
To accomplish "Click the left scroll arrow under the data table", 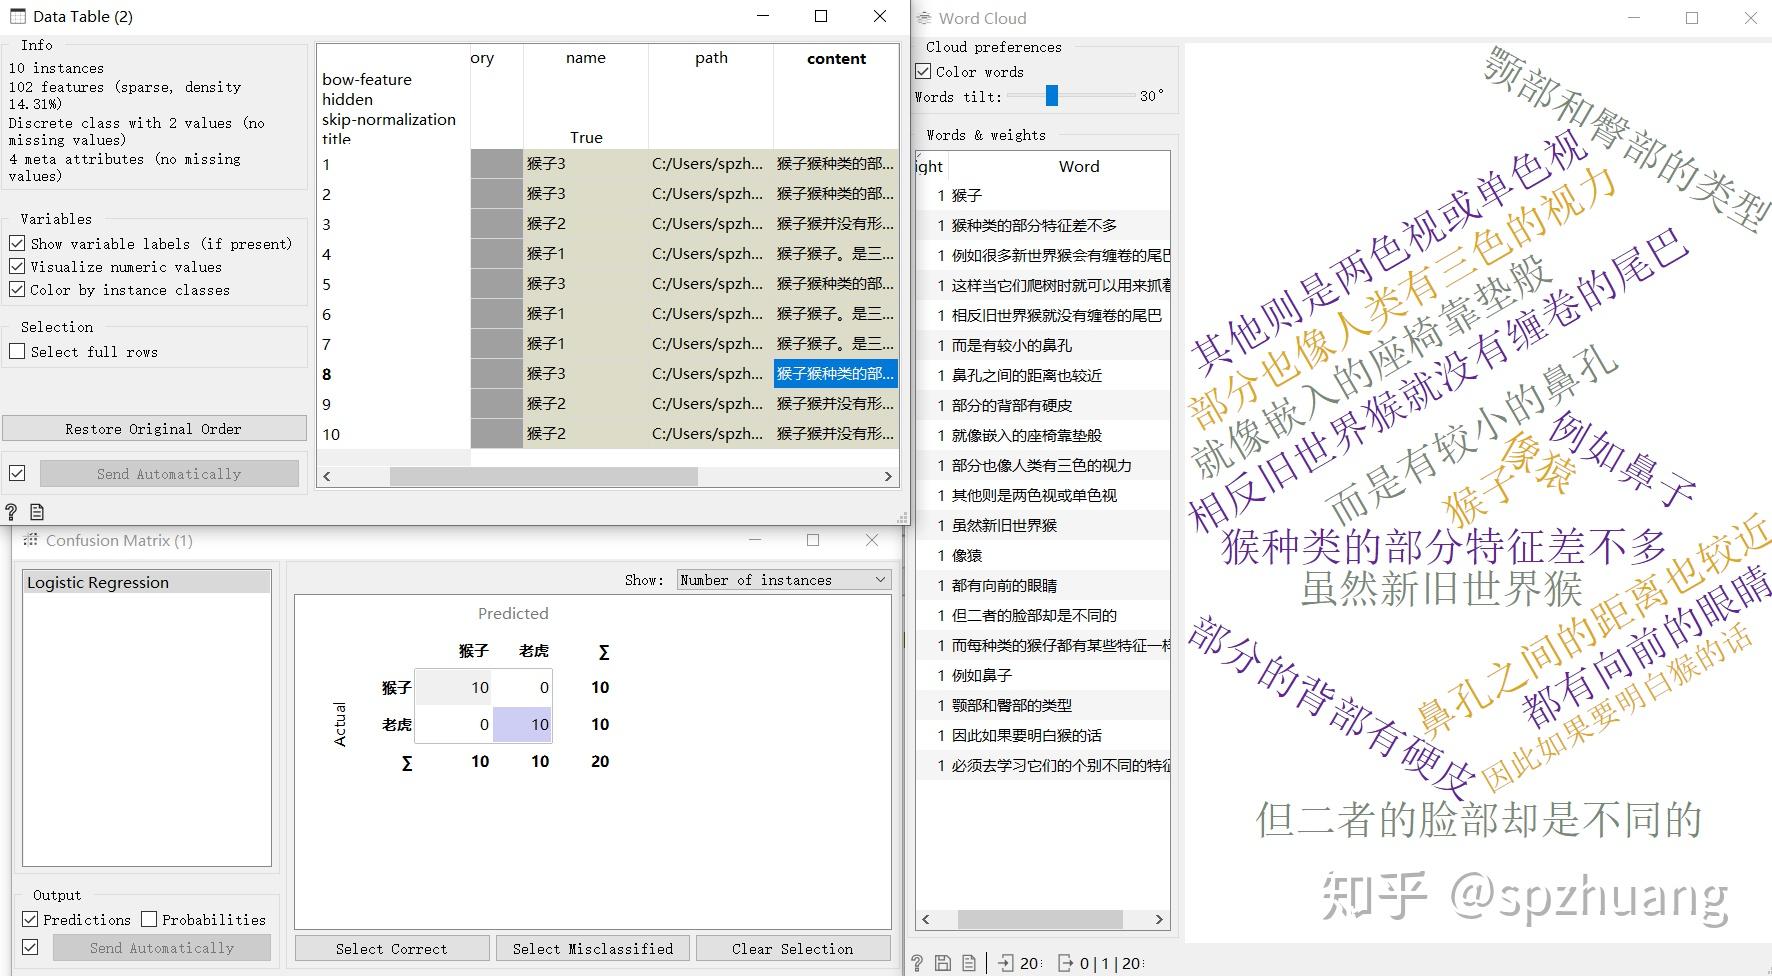I will coord(327,477).
